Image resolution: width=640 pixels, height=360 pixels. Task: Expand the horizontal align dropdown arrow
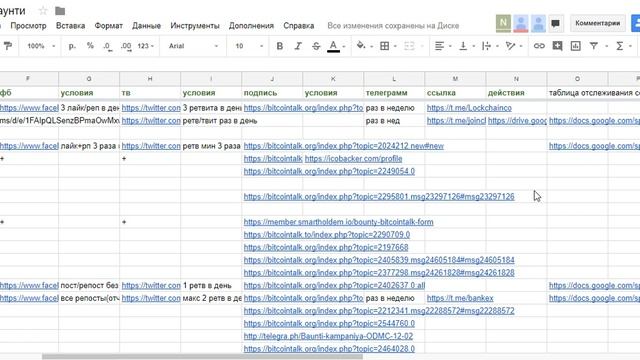click(450, 47)
